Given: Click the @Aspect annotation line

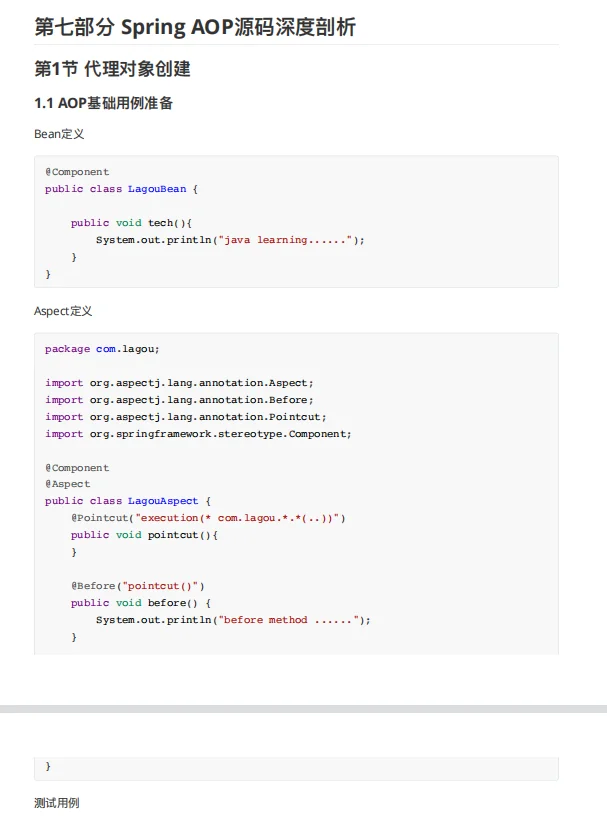Looking at the screenshot, I should 68,484.
